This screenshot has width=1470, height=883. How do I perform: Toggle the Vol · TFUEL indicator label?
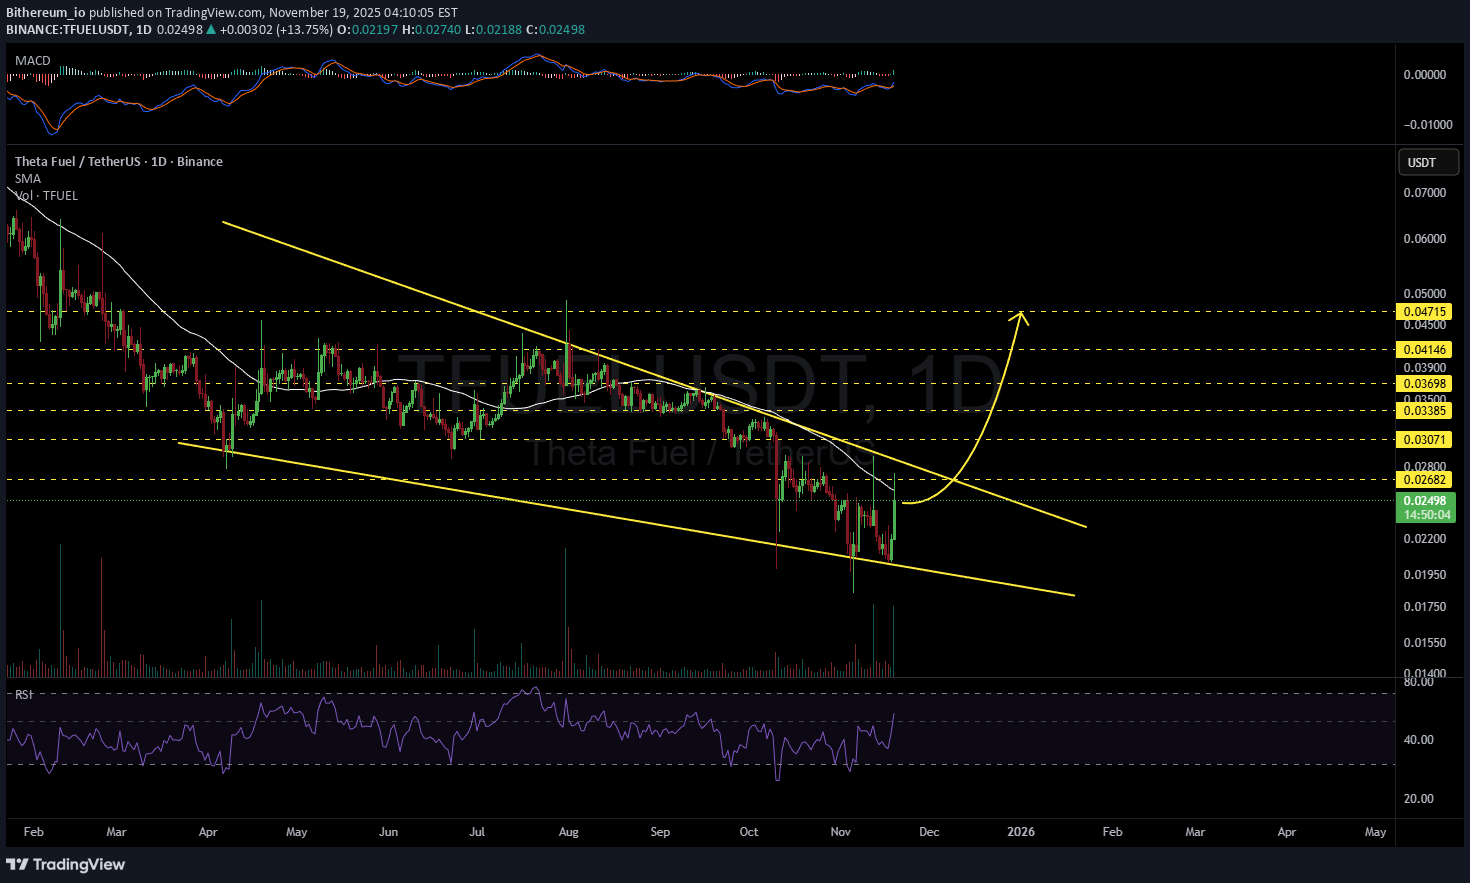46,196
